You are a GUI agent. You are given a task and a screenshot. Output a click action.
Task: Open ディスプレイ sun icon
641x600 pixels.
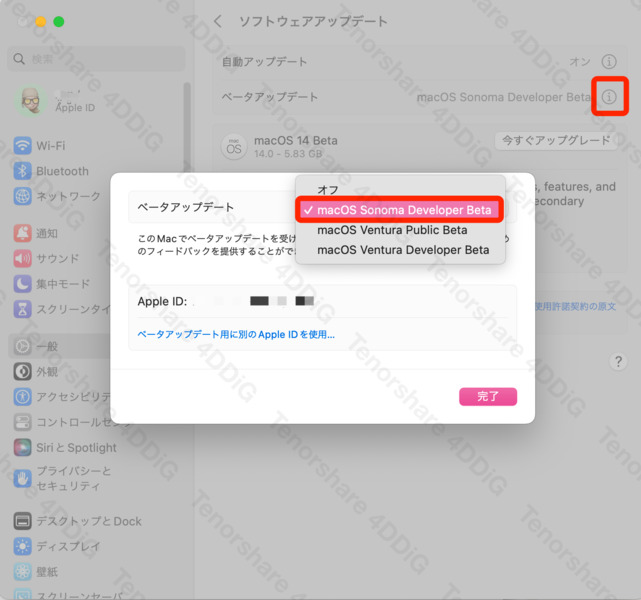[x=22, y=546]
